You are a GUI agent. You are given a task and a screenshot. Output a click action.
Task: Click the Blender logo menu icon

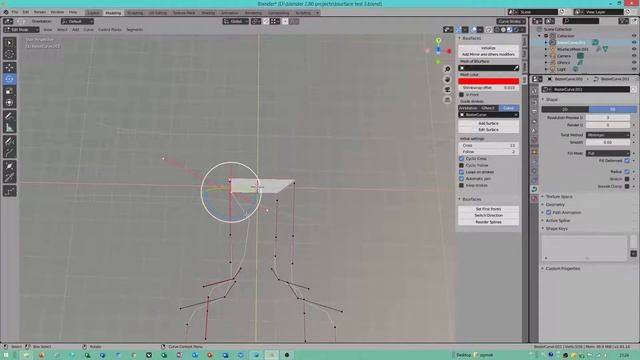[6, 12]
